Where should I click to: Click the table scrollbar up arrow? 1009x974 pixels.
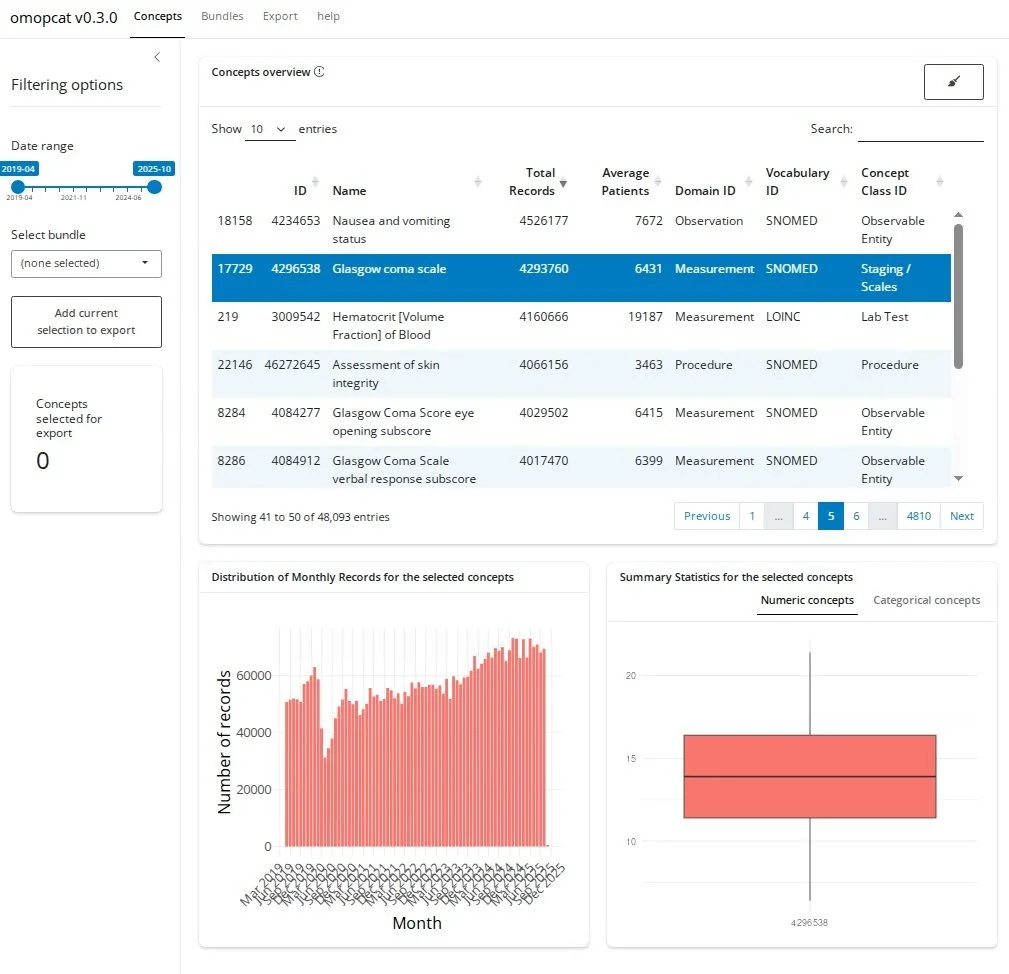[958, 215]
